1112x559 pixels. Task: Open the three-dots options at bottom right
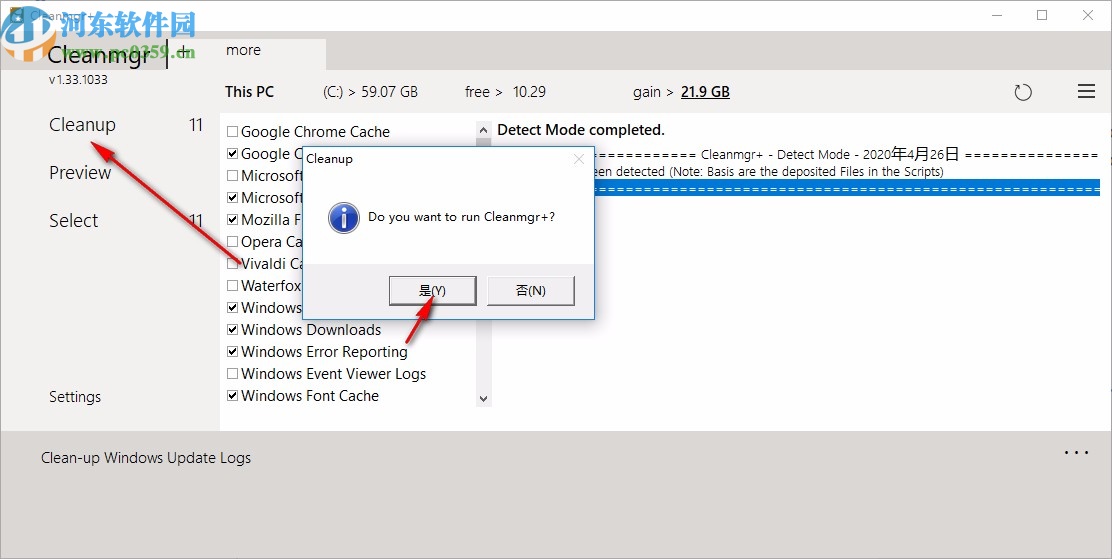tap(1076, 453)
